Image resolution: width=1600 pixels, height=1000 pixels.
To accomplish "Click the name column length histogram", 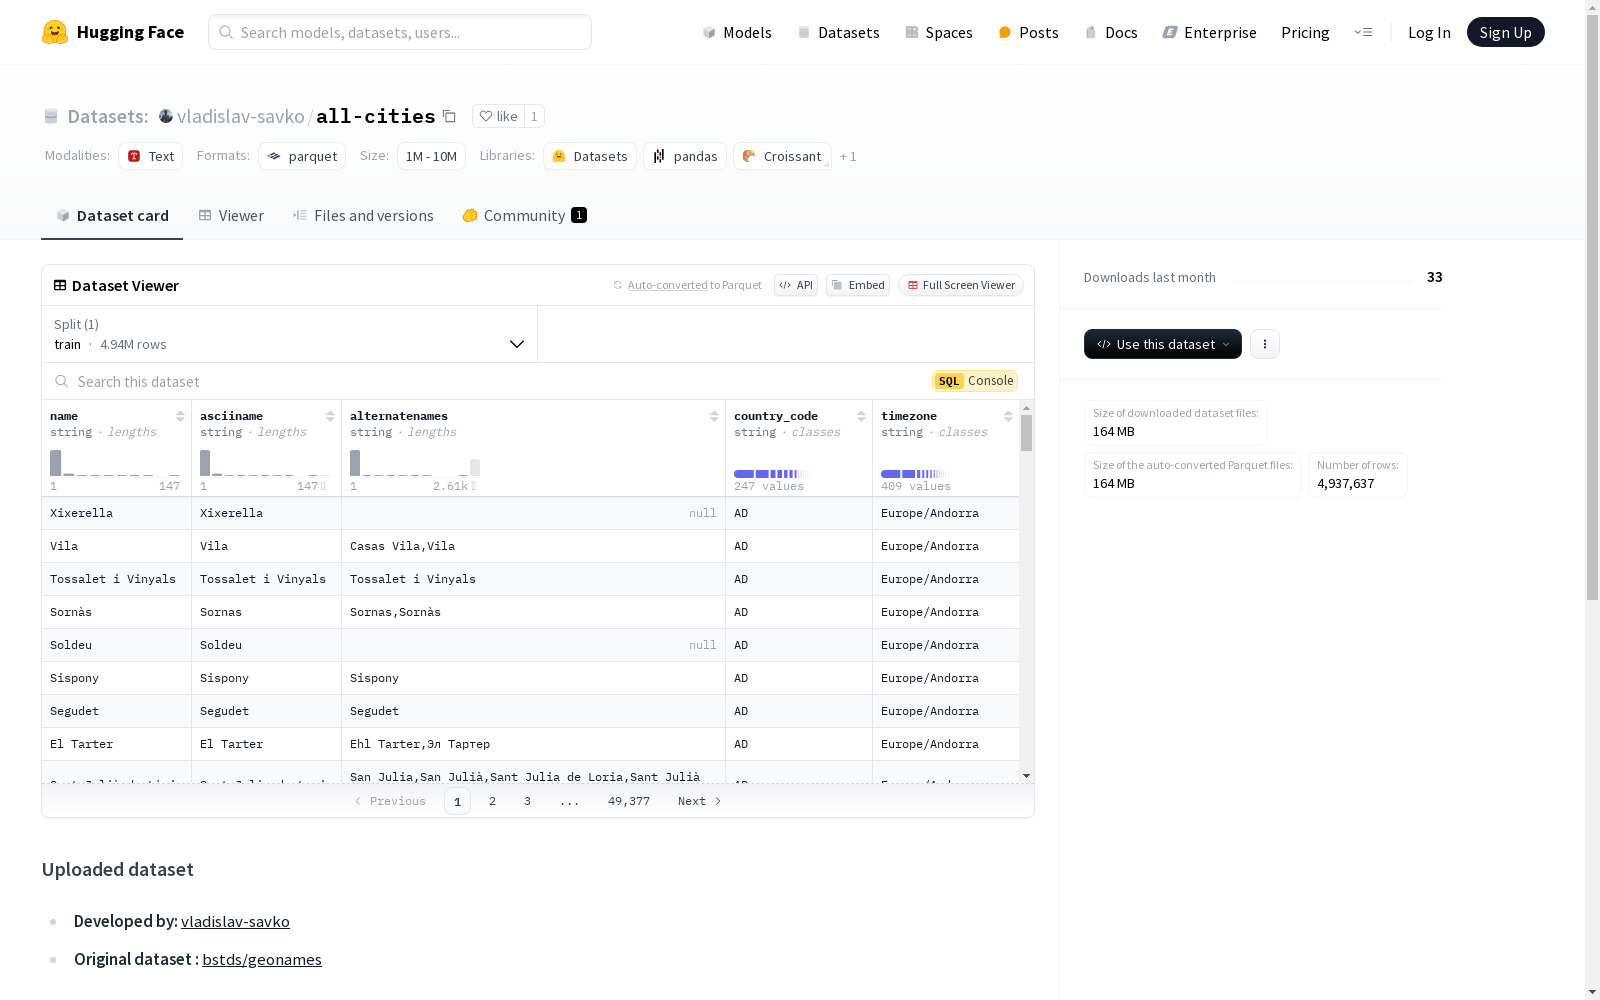I will pos(115,463).
